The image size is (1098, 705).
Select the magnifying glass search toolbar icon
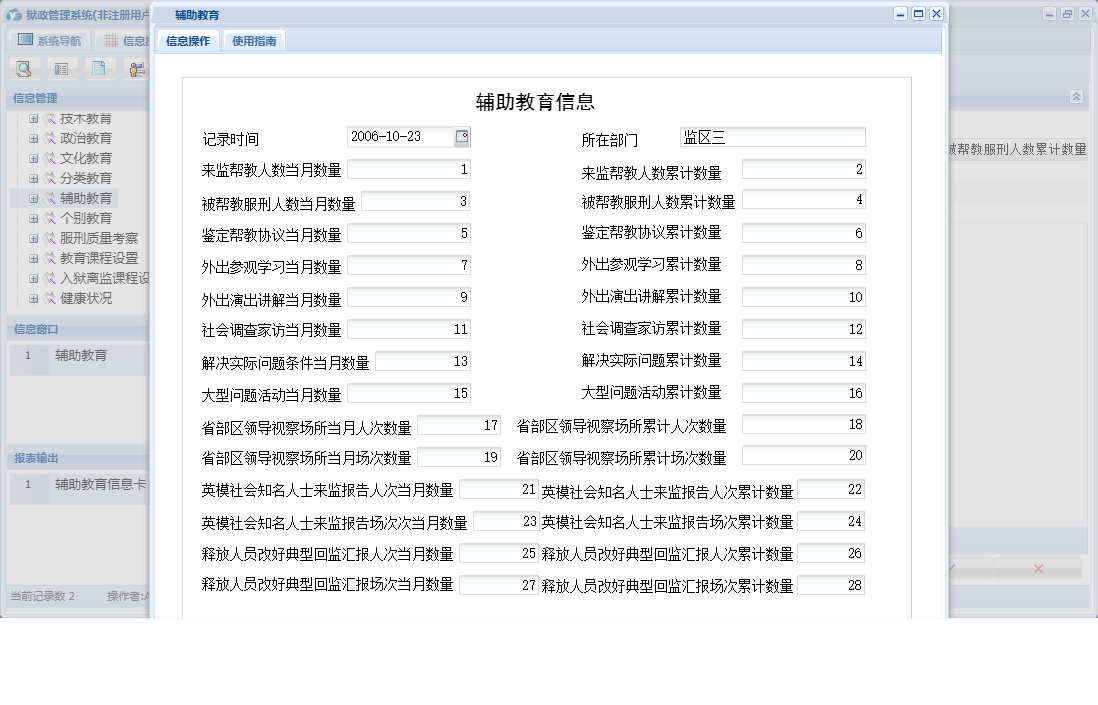tap(23, 69)
